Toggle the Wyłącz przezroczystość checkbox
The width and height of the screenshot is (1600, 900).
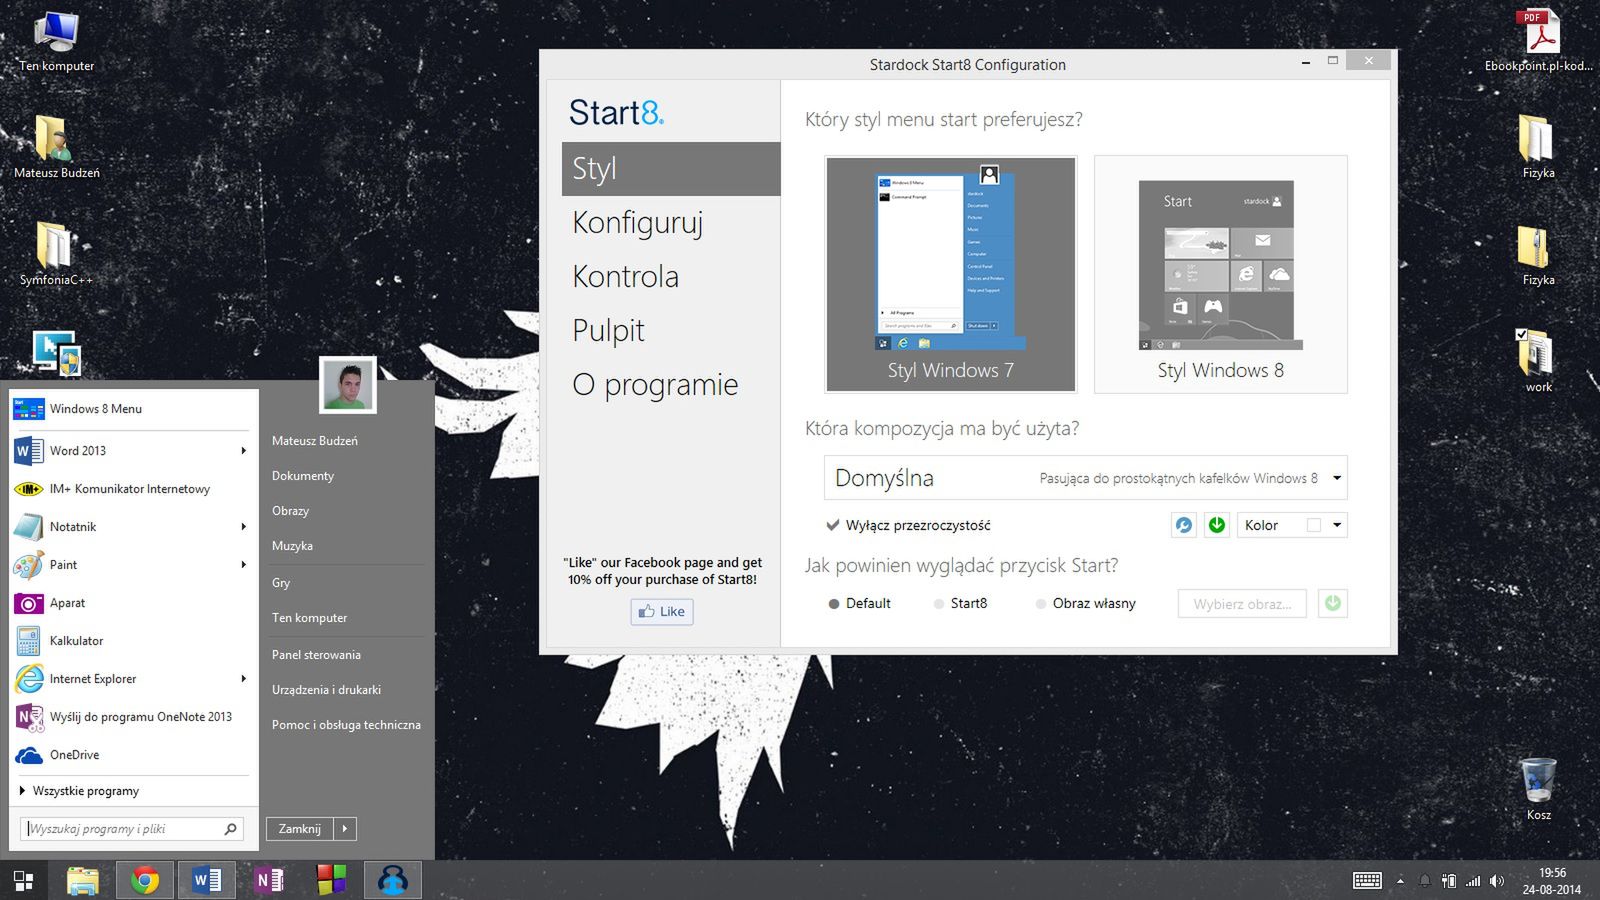tap(833, 525)
